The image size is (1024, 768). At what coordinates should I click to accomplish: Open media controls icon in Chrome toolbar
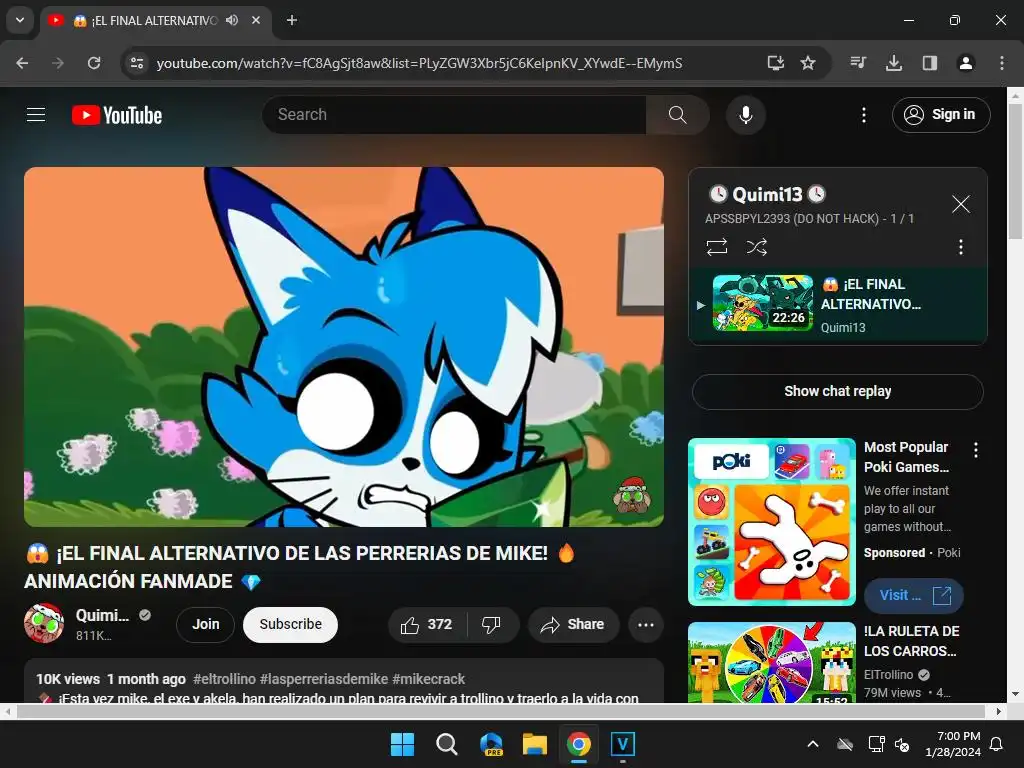click(x=858, y=63)
